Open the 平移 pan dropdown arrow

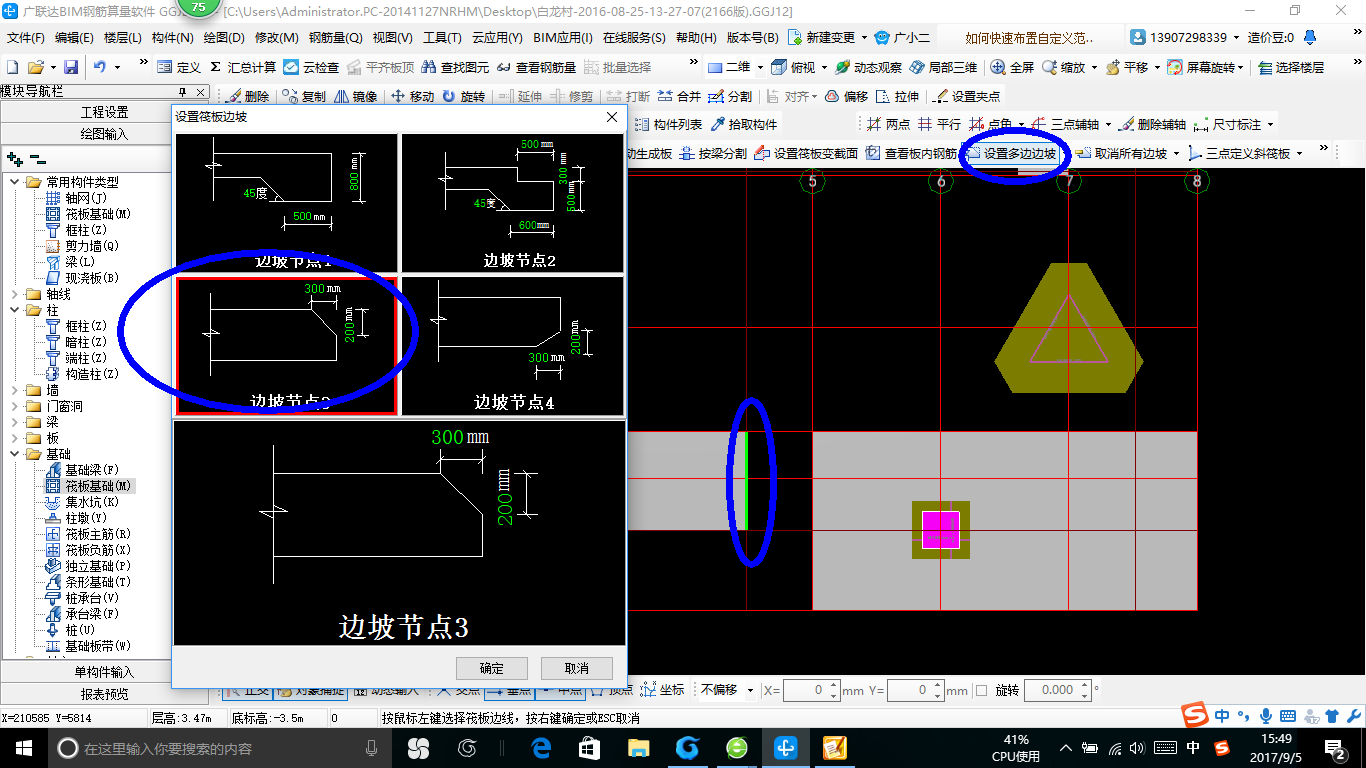(x=1157, y=67)
